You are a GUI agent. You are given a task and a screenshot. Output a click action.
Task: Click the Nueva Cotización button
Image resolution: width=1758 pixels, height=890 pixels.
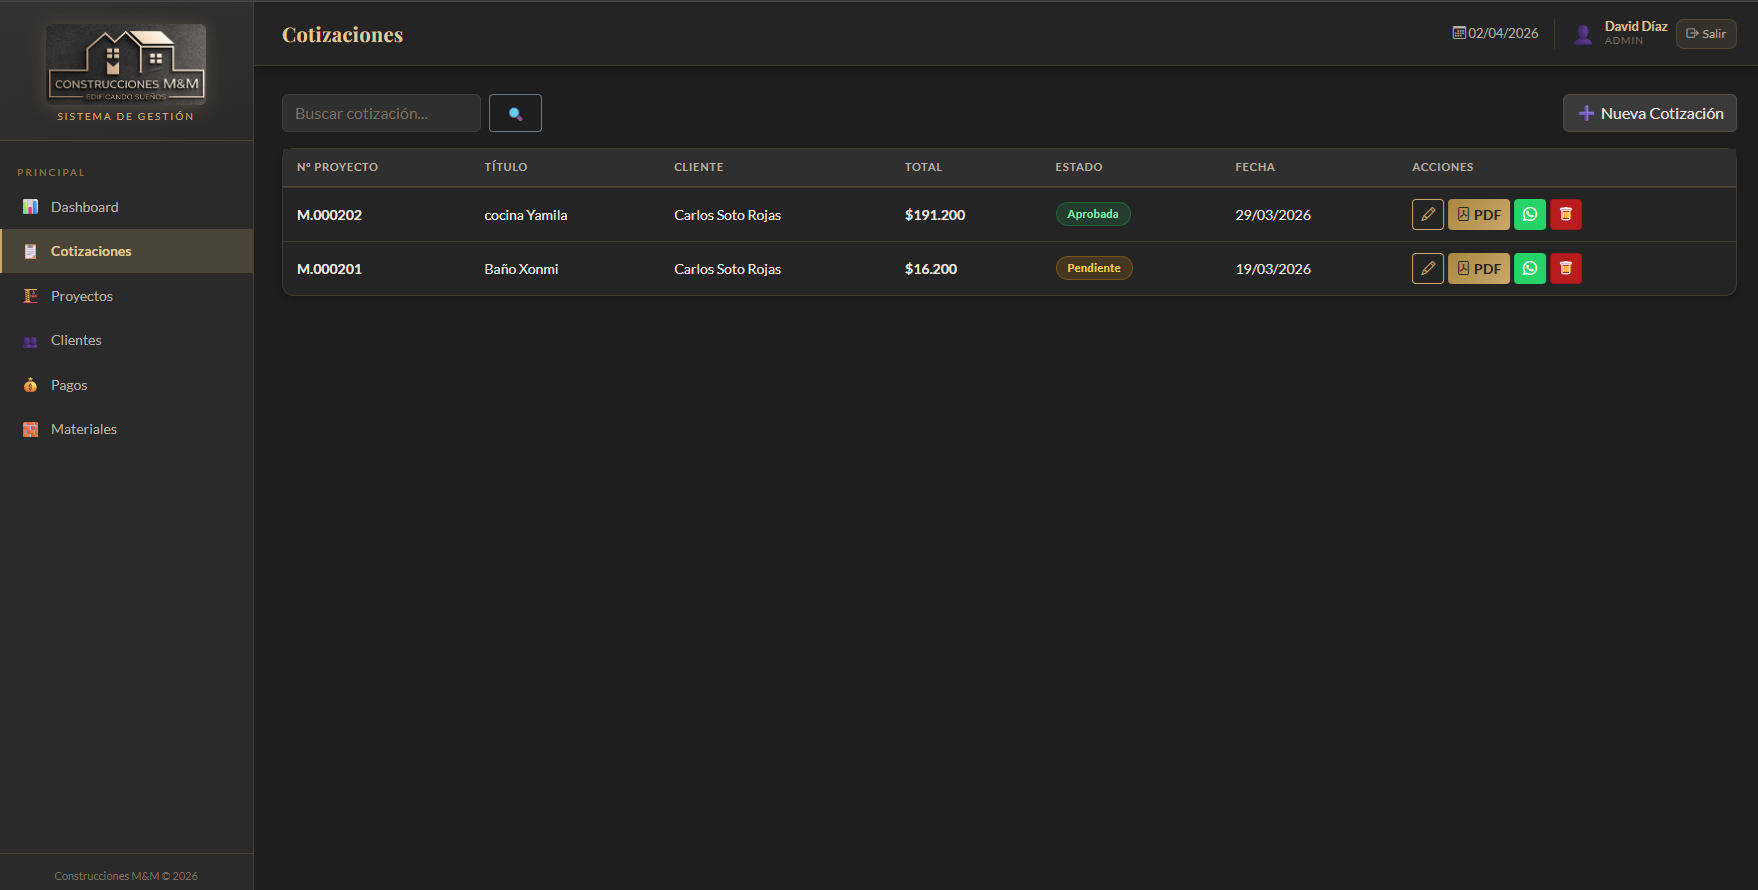click(1649, 113)
